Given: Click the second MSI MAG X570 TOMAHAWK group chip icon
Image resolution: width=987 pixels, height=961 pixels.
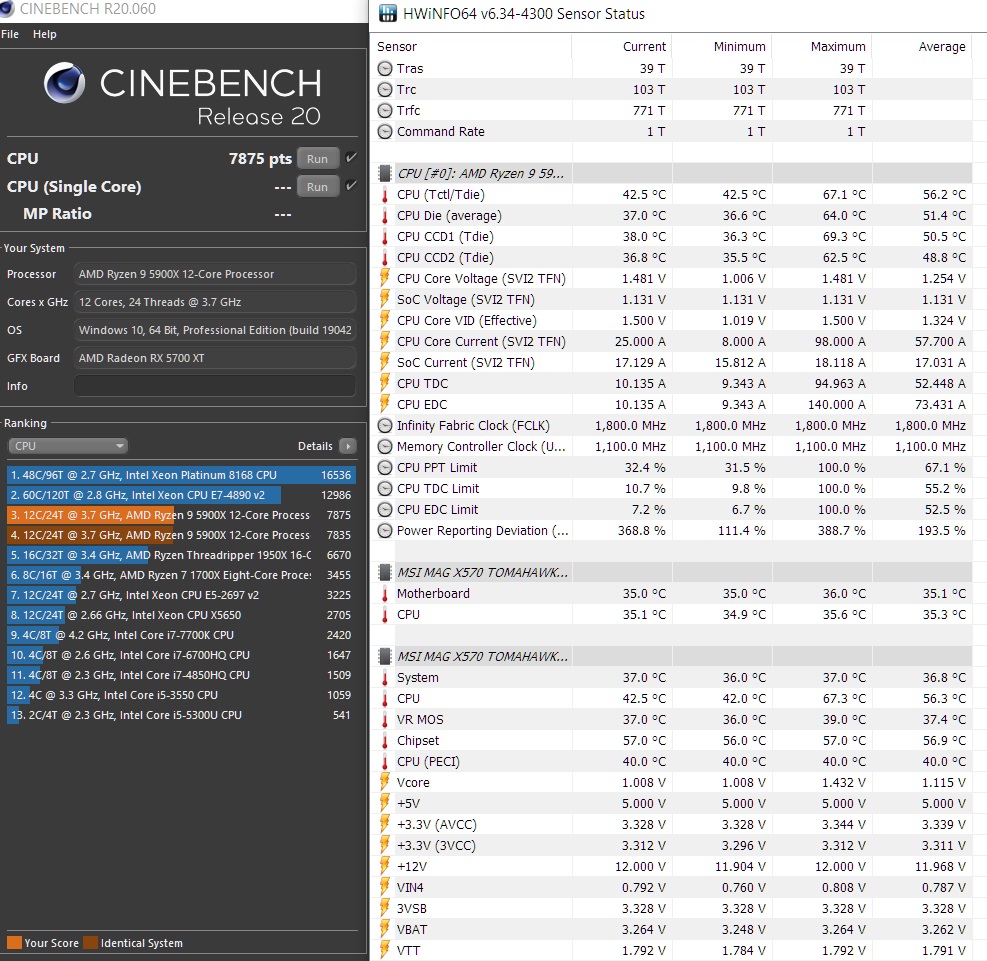Looking at the screenshot, I should tap(385, 656).
